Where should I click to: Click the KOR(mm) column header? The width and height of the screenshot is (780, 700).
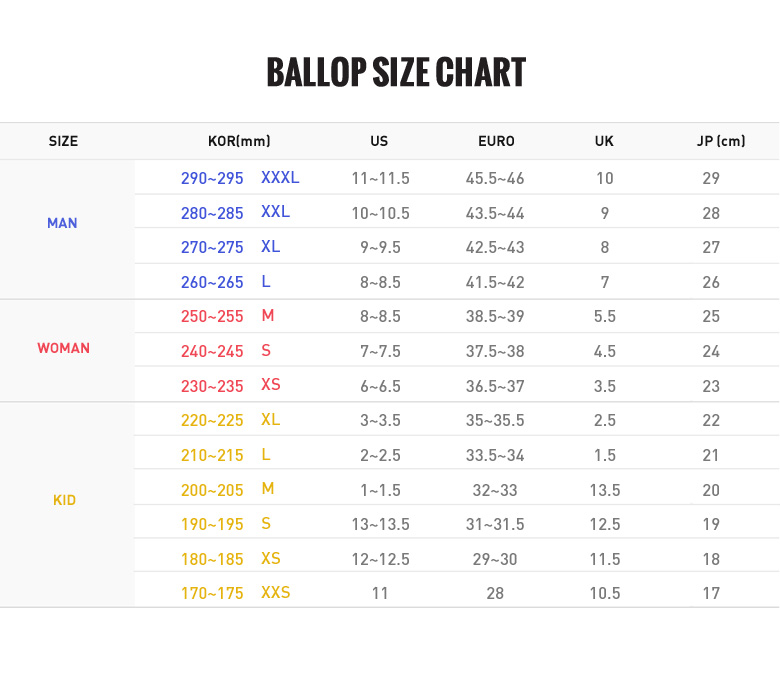239,142
